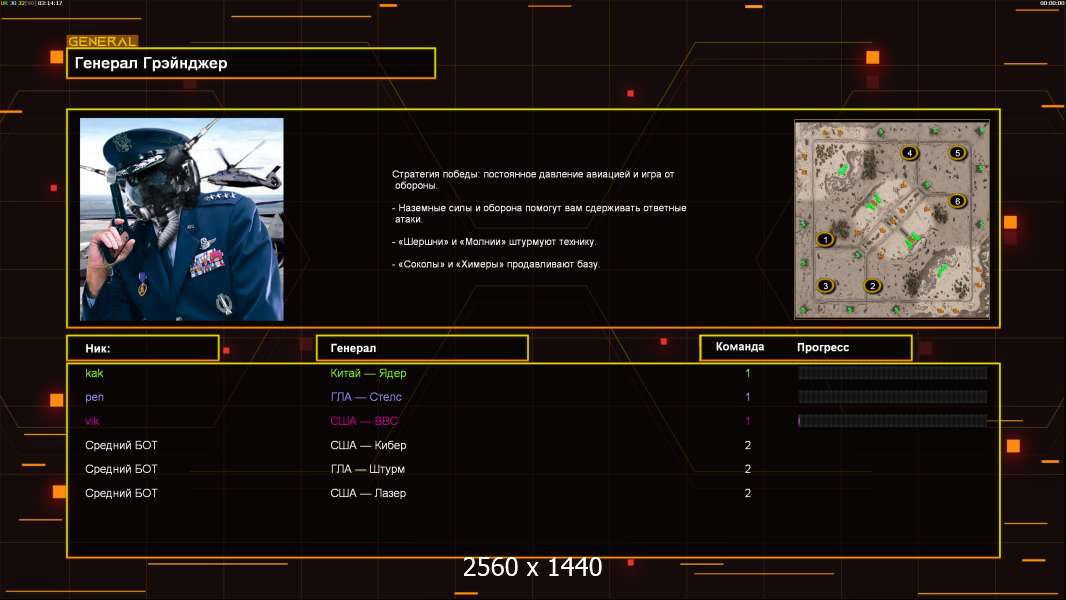Click the "«Соколы» и «Химеры»" tip line
This screenshot has width=1066, height=600.
coord(496,264)
